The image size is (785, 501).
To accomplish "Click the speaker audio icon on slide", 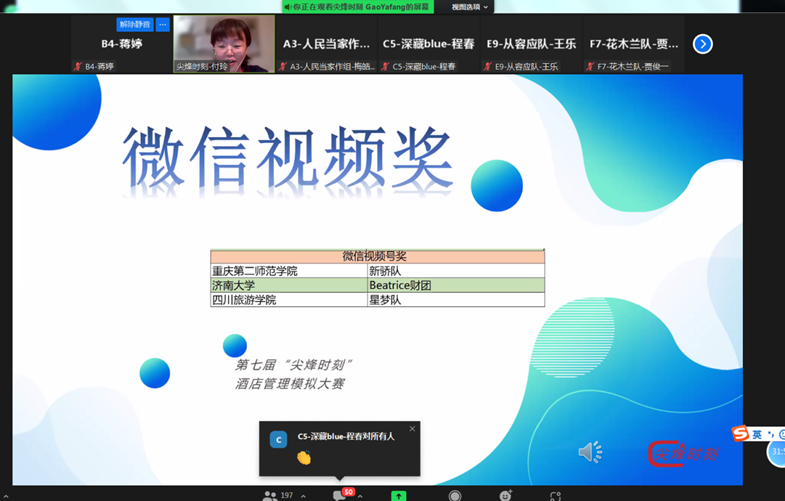I will 590,452.
